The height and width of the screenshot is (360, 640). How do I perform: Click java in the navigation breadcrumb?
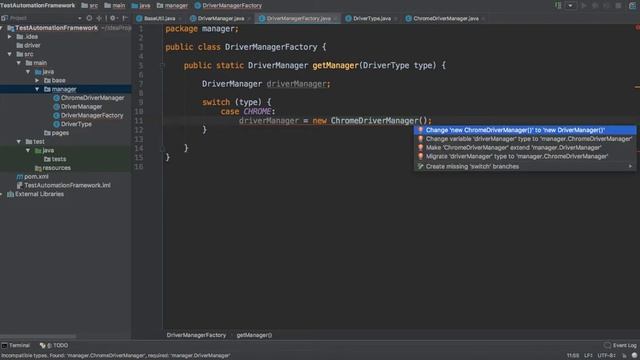[144, 5]
